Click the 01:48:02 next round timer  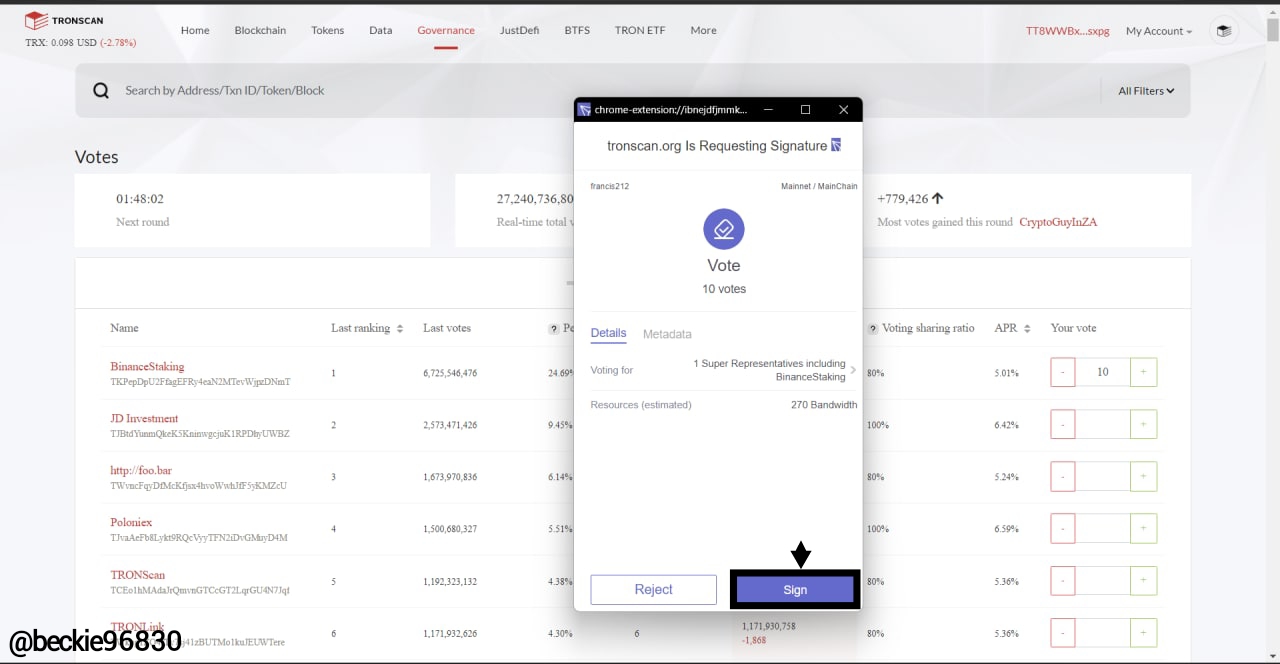140,199
